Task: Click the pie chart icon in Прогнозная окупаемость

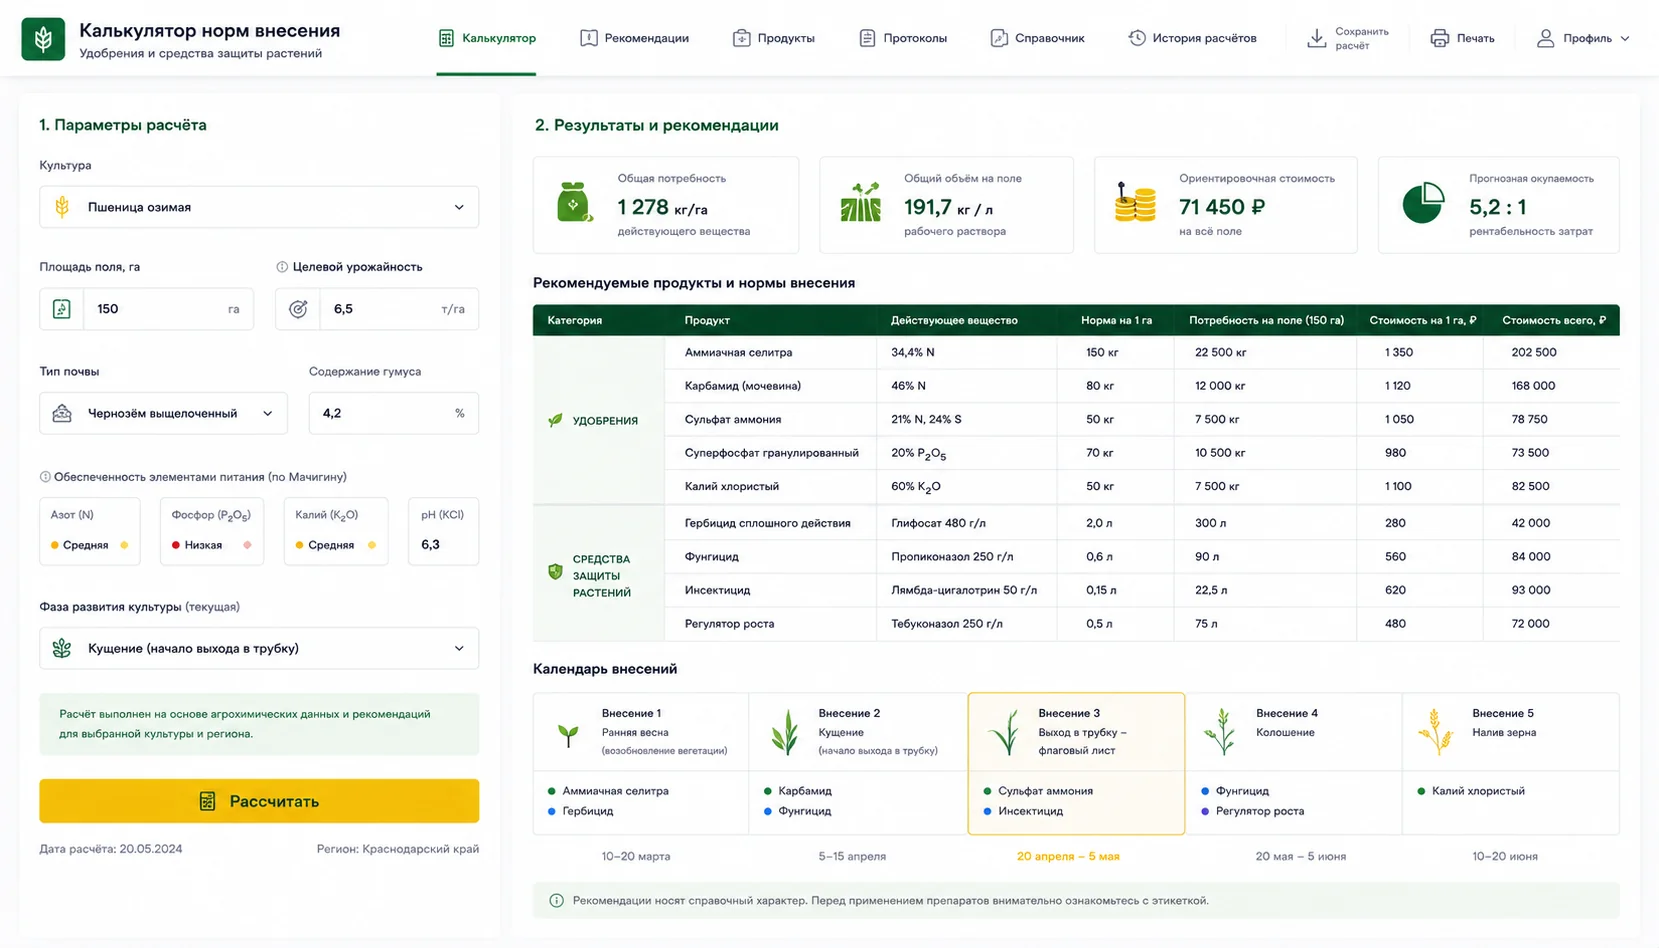Action: [1423, 203]
